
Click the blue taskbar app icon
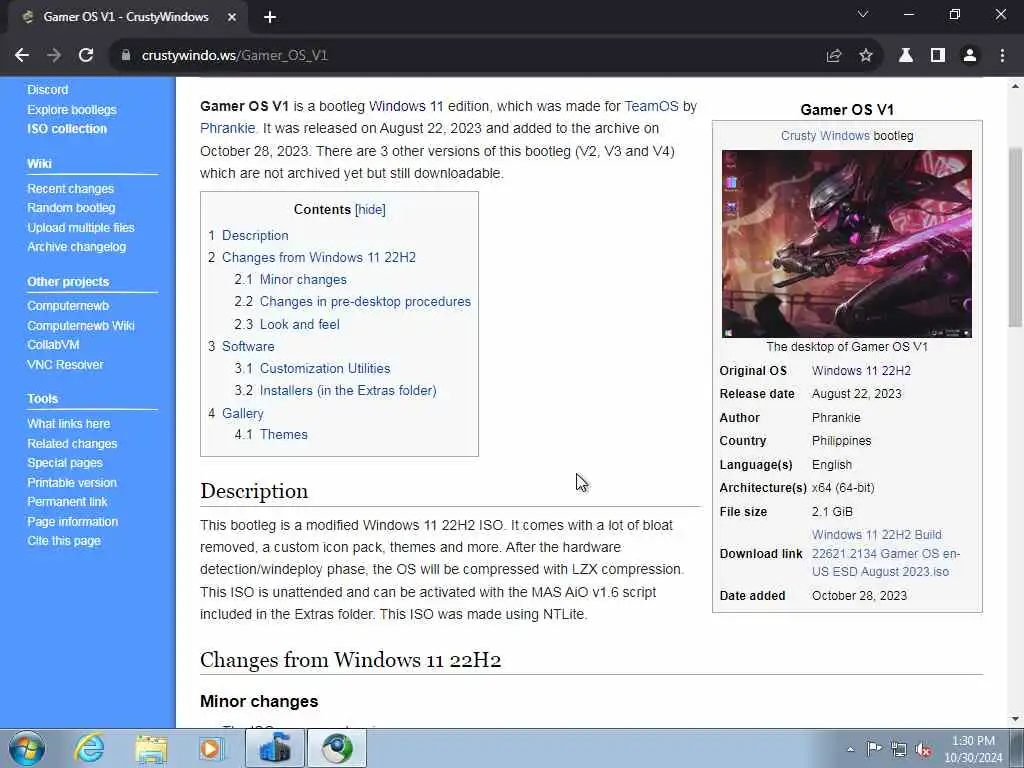point(274,748)
